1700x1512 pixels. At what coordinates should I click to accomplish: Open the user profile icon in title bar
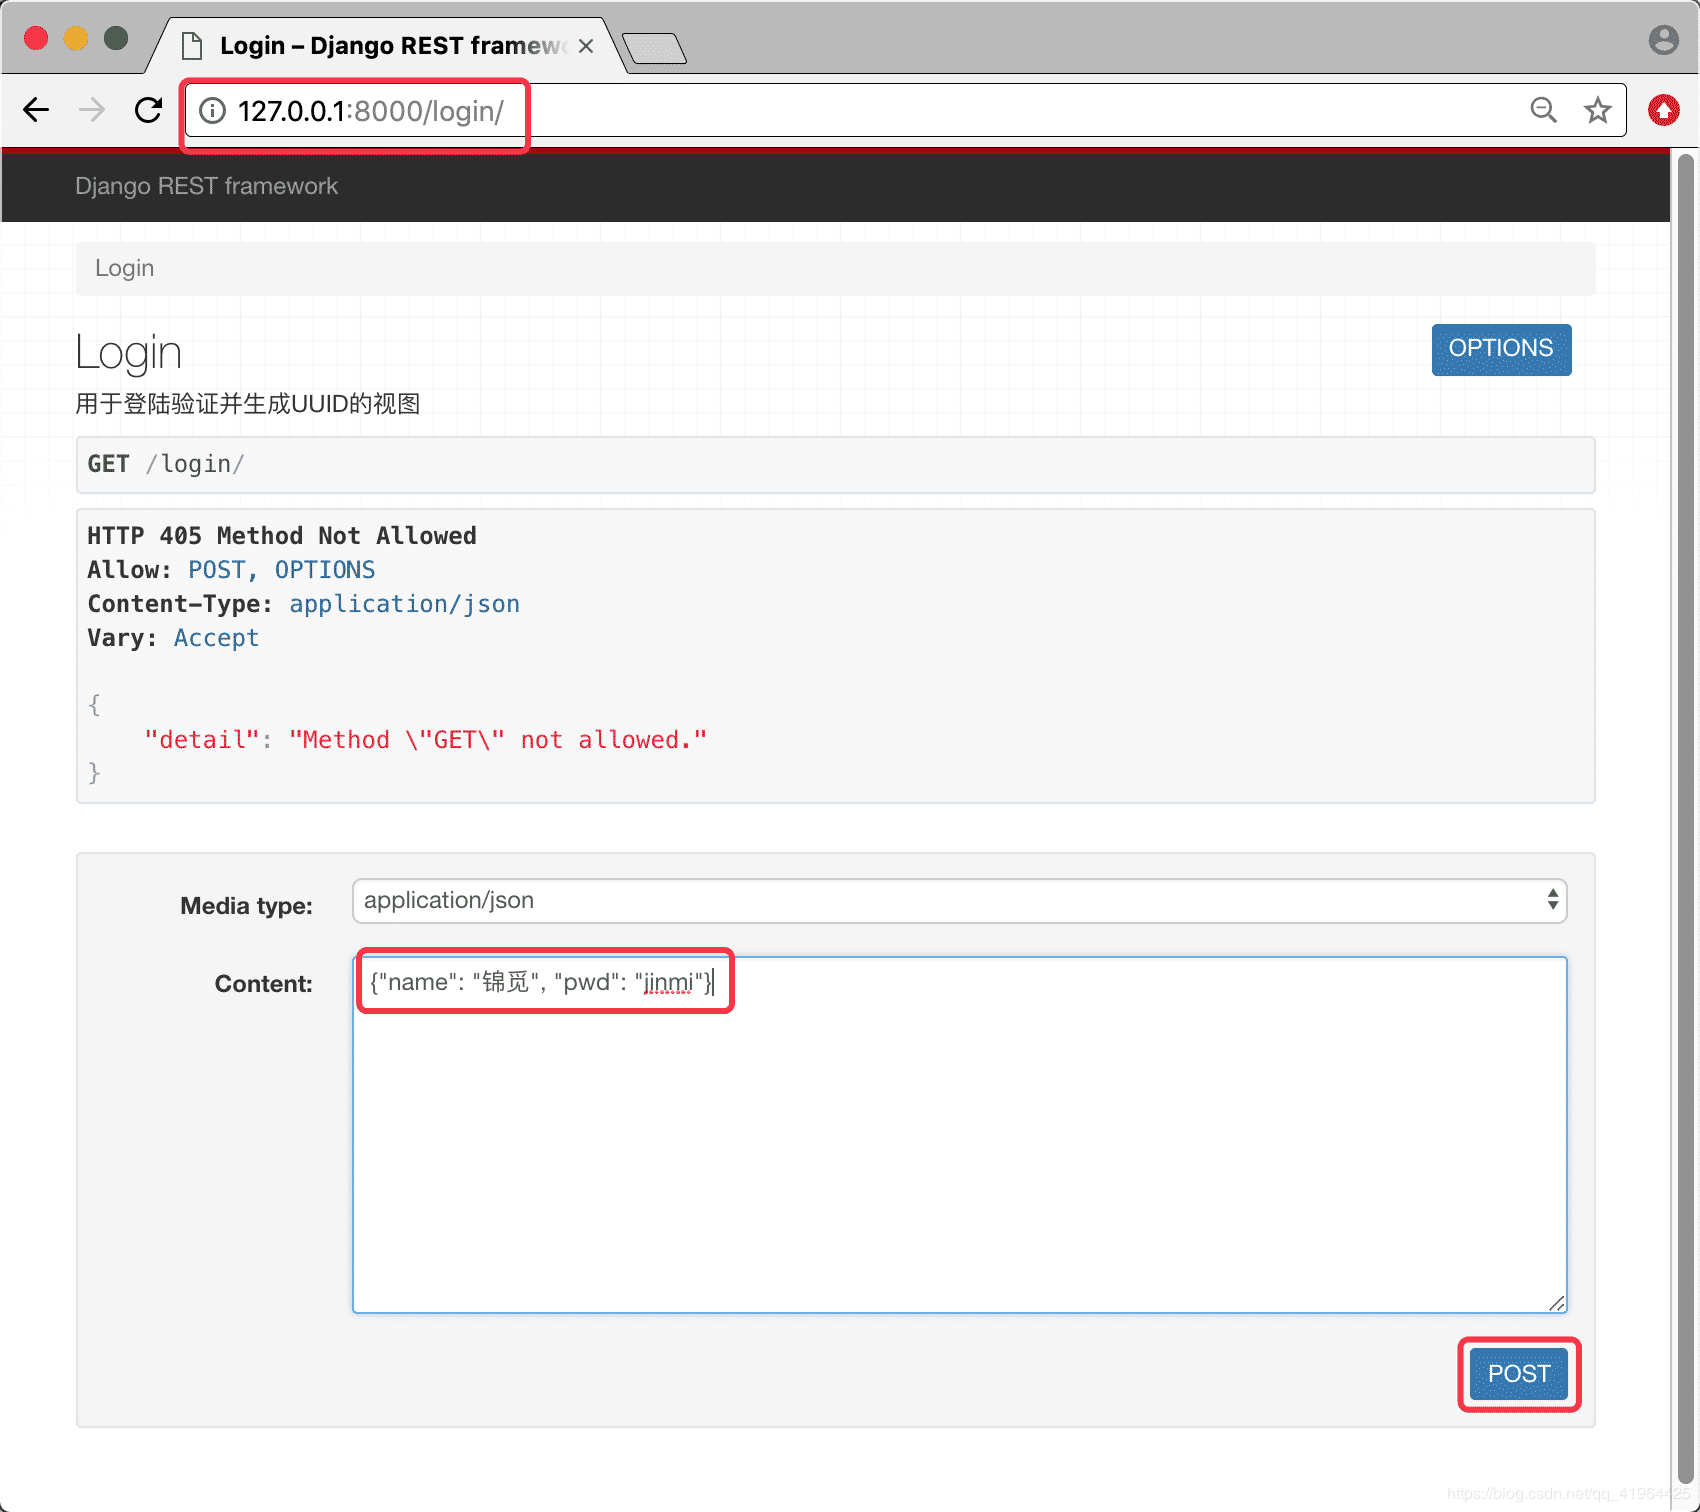tap(1664, 40)
